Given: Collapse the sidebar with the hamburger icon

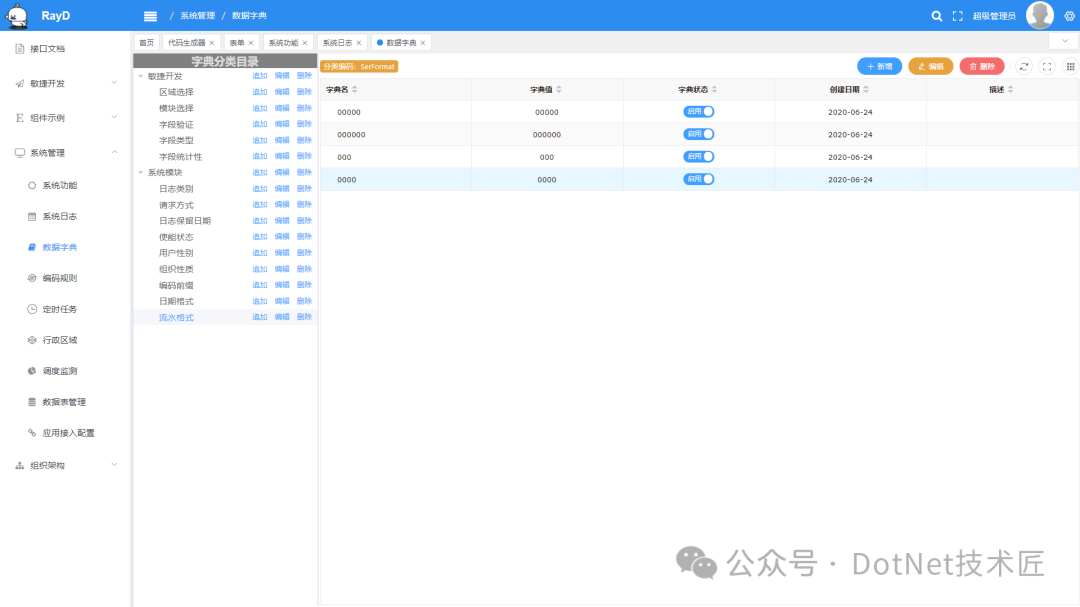Looking at the screenshot, I should [x=150, y=16].
